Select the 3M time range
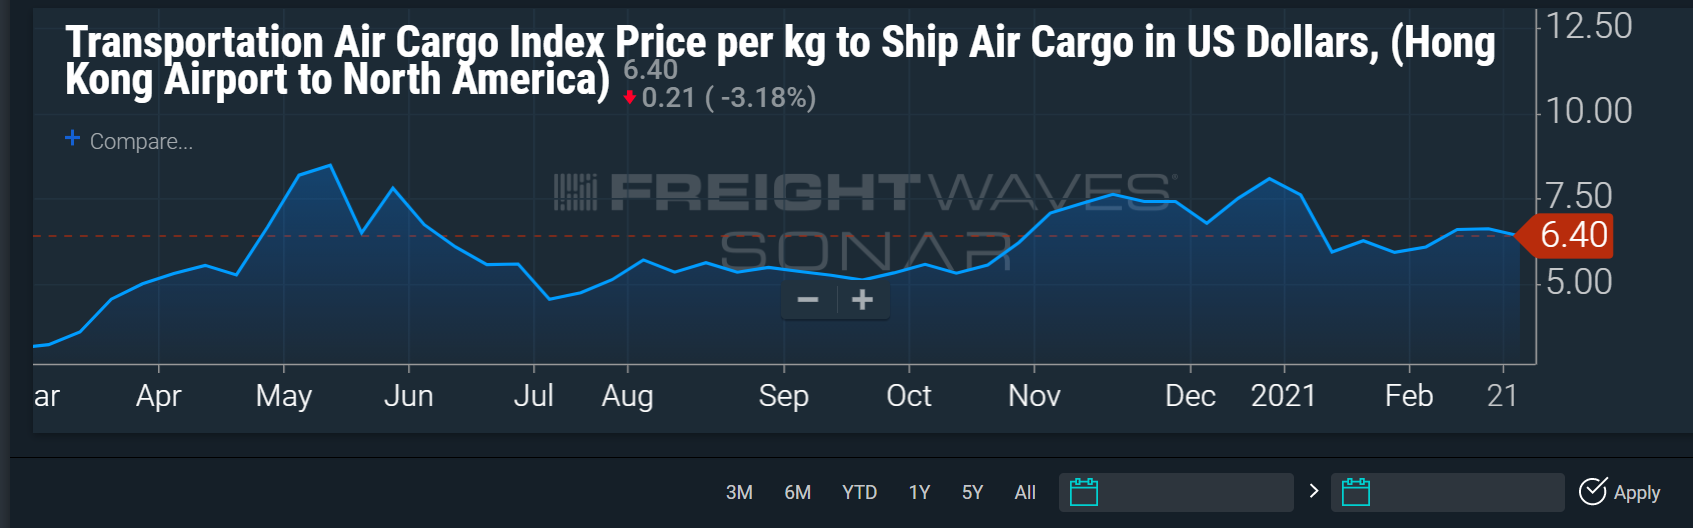Image resolution: width=1693 pixels, height=528 pixels. pos(739,492)
